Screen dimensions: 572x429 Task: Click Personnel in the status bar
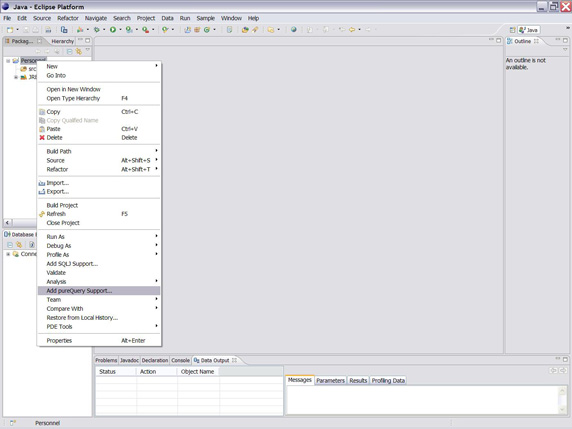click(x=47, y=423)
